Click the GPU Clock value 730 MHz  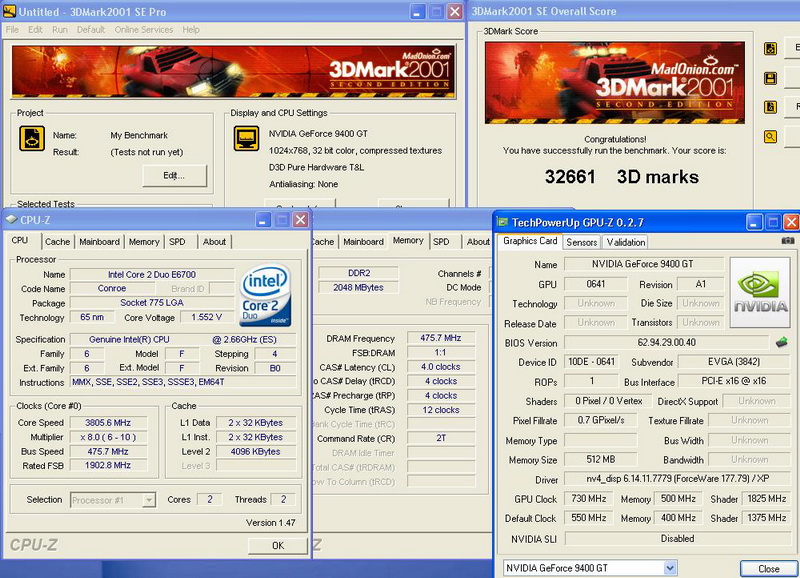click(x=589, y=498)
